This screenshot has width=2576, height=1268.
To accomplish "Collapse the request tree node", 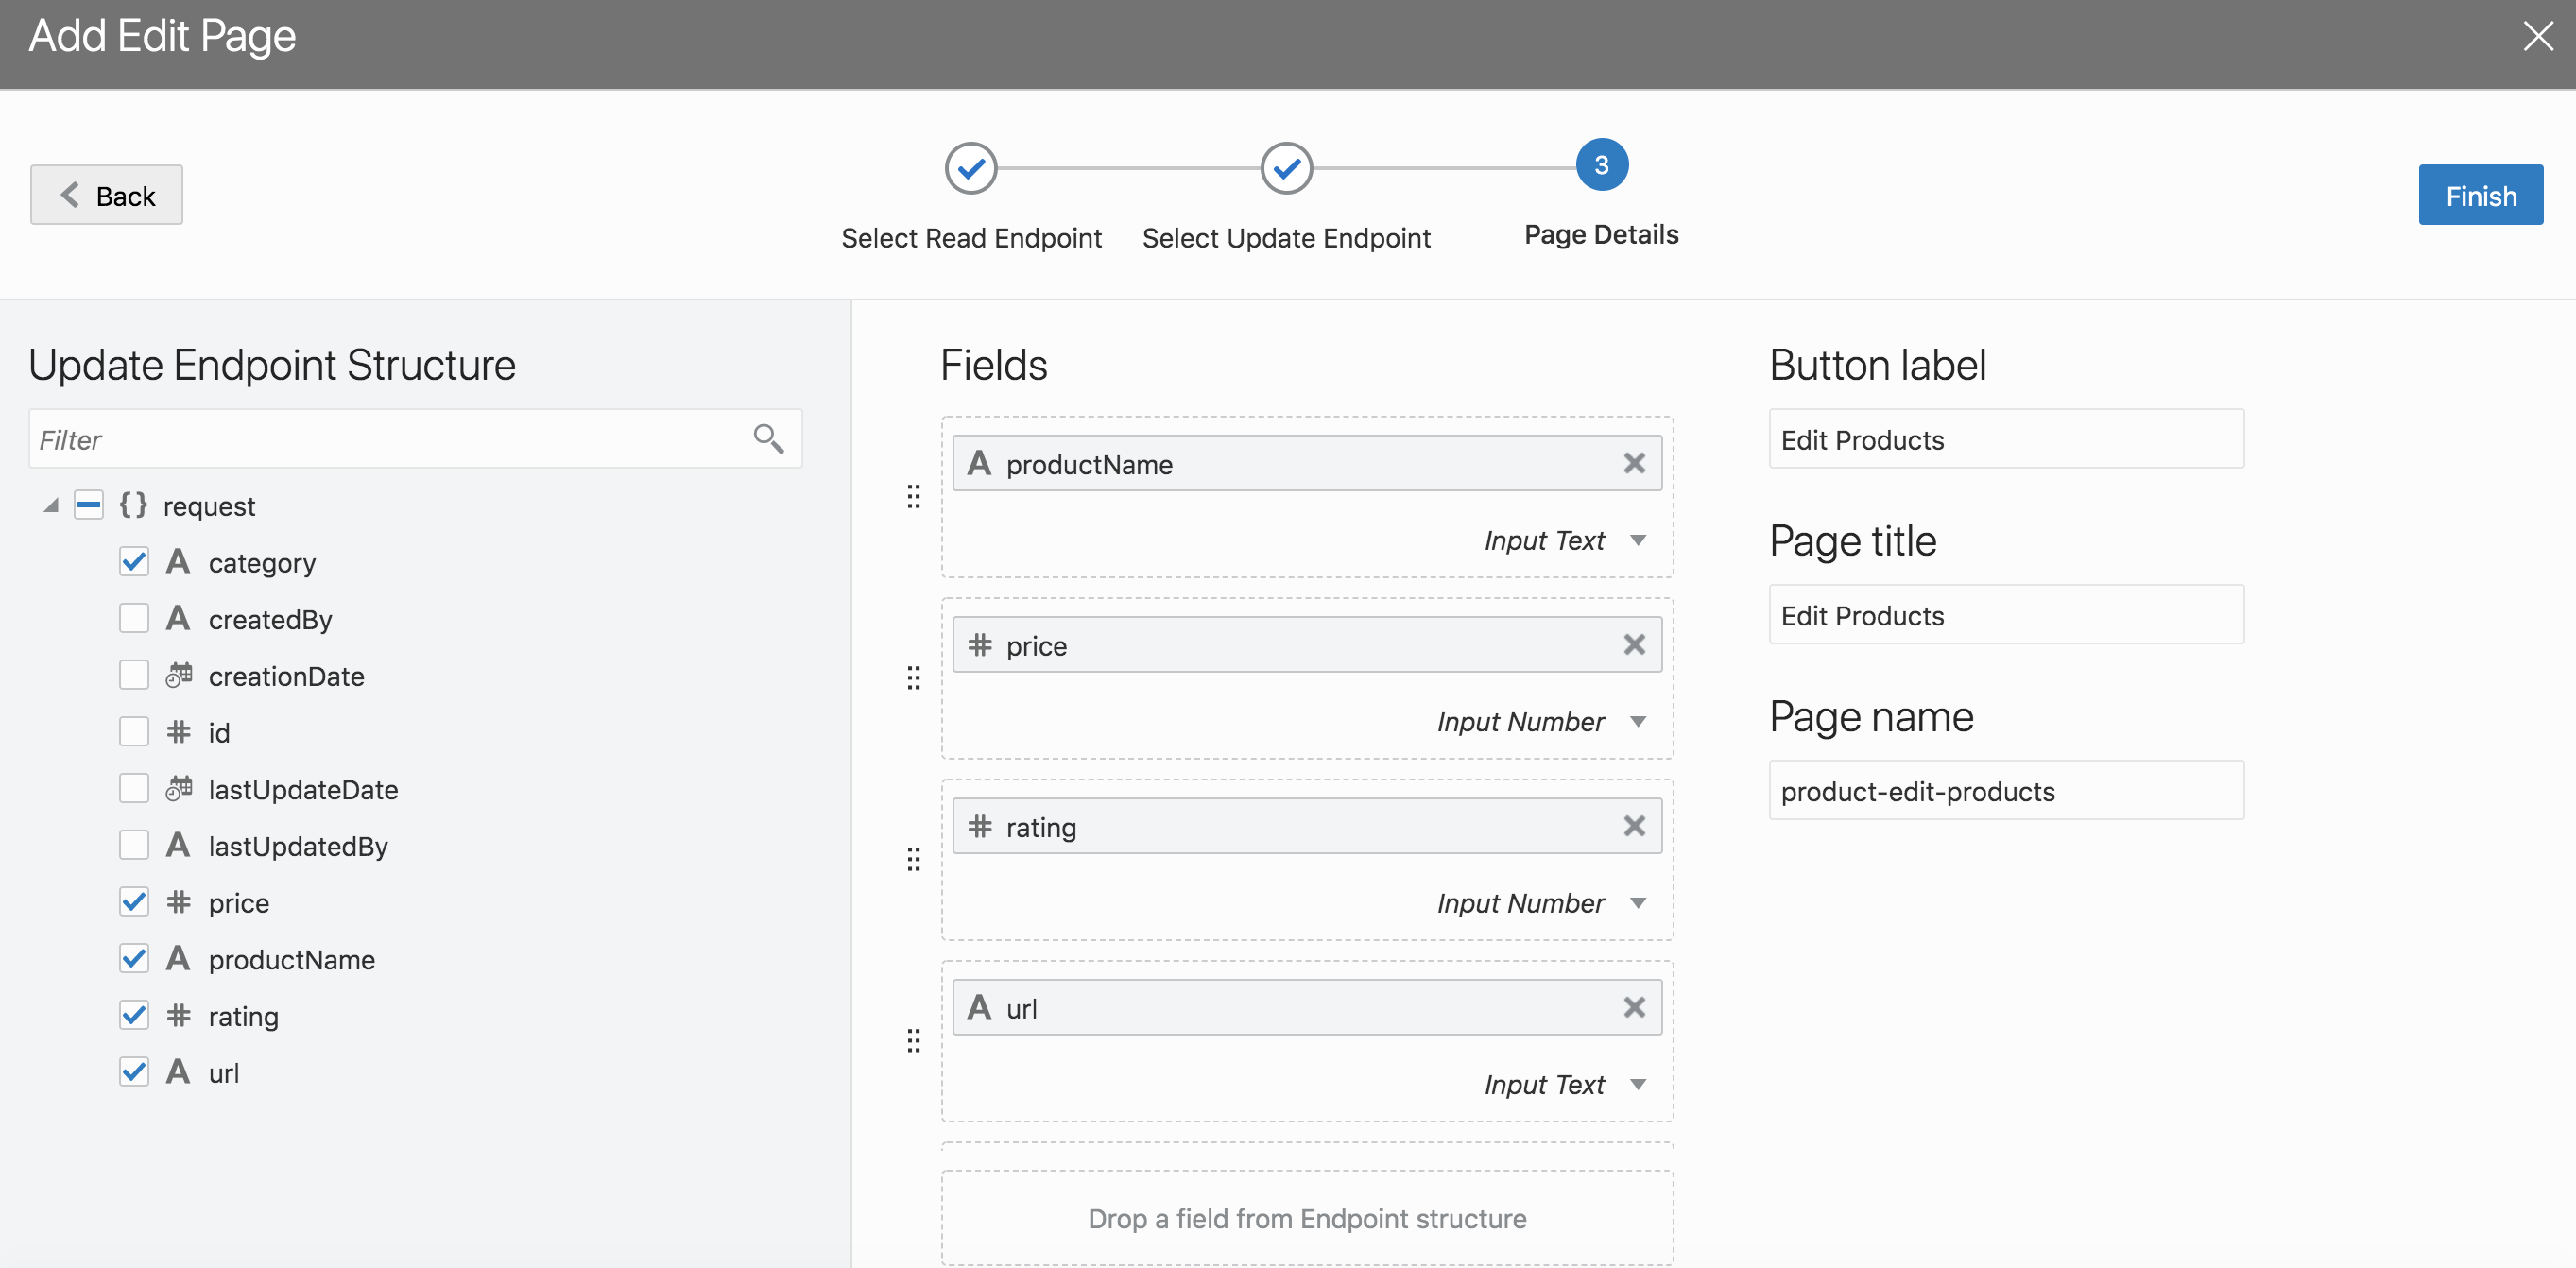I will pyautogui.click(x=51, y=506).
